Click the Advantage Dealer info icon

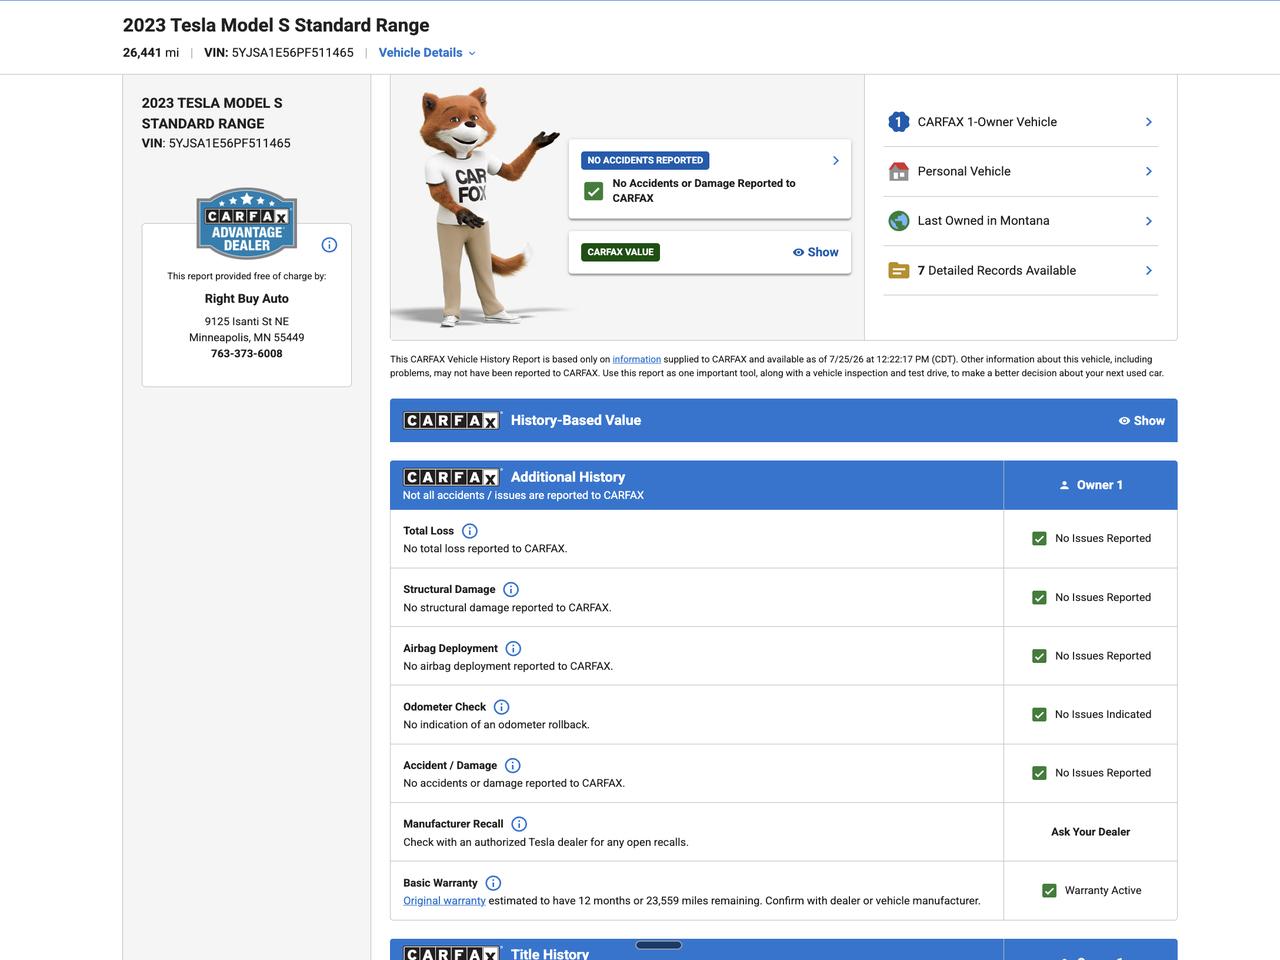pyautogui.click(x=329, y=245)
